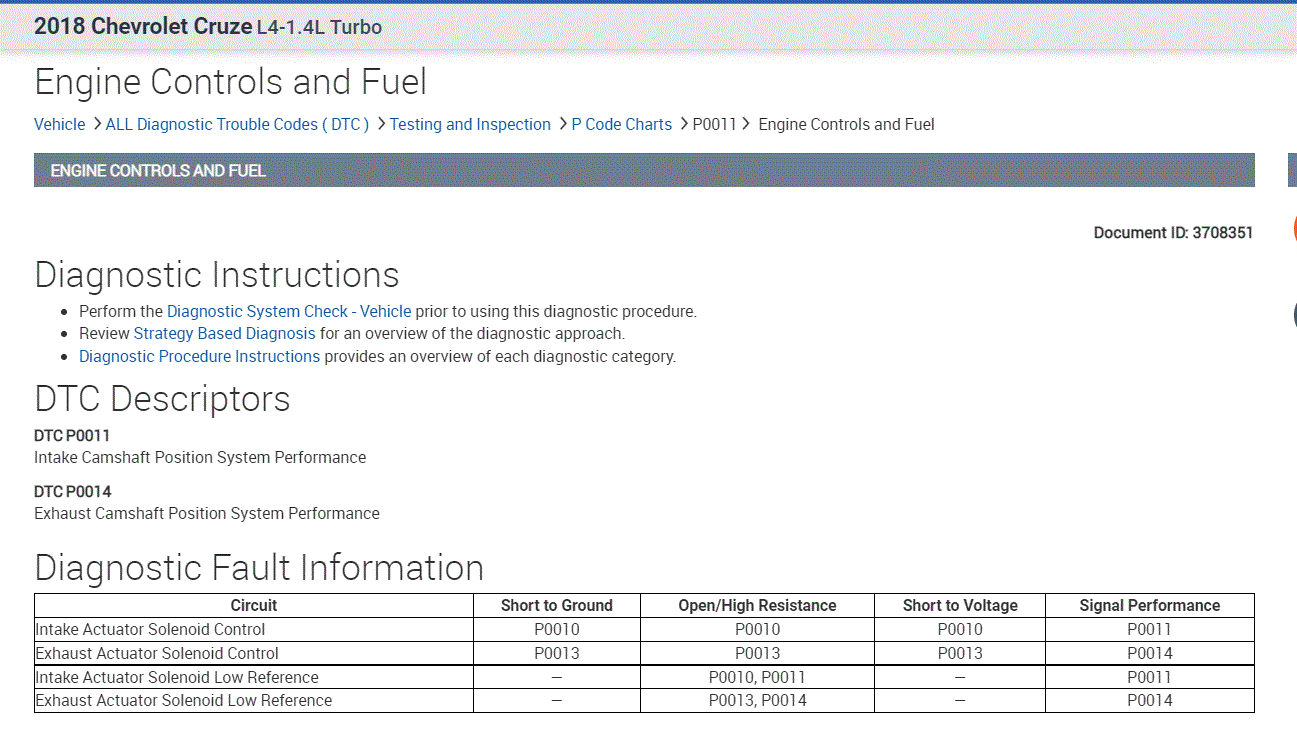The image size is (1297, 743).
Task: Click the ENGINE CONTROLS AND FUEL header bar
Action: pyautogui.click(x=644, y=170)
